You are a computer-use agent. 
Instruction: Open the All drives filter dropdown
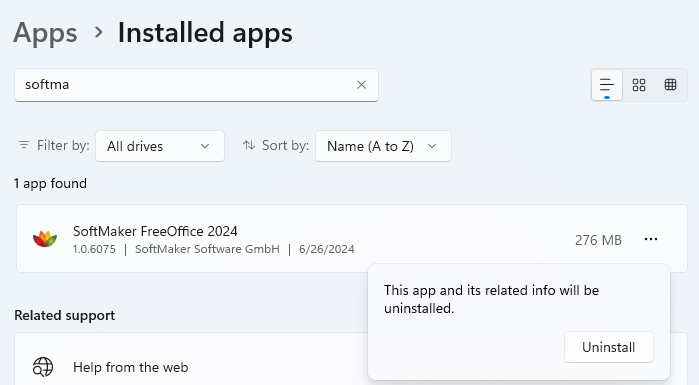pyautogui.click(x=160, y=146)
